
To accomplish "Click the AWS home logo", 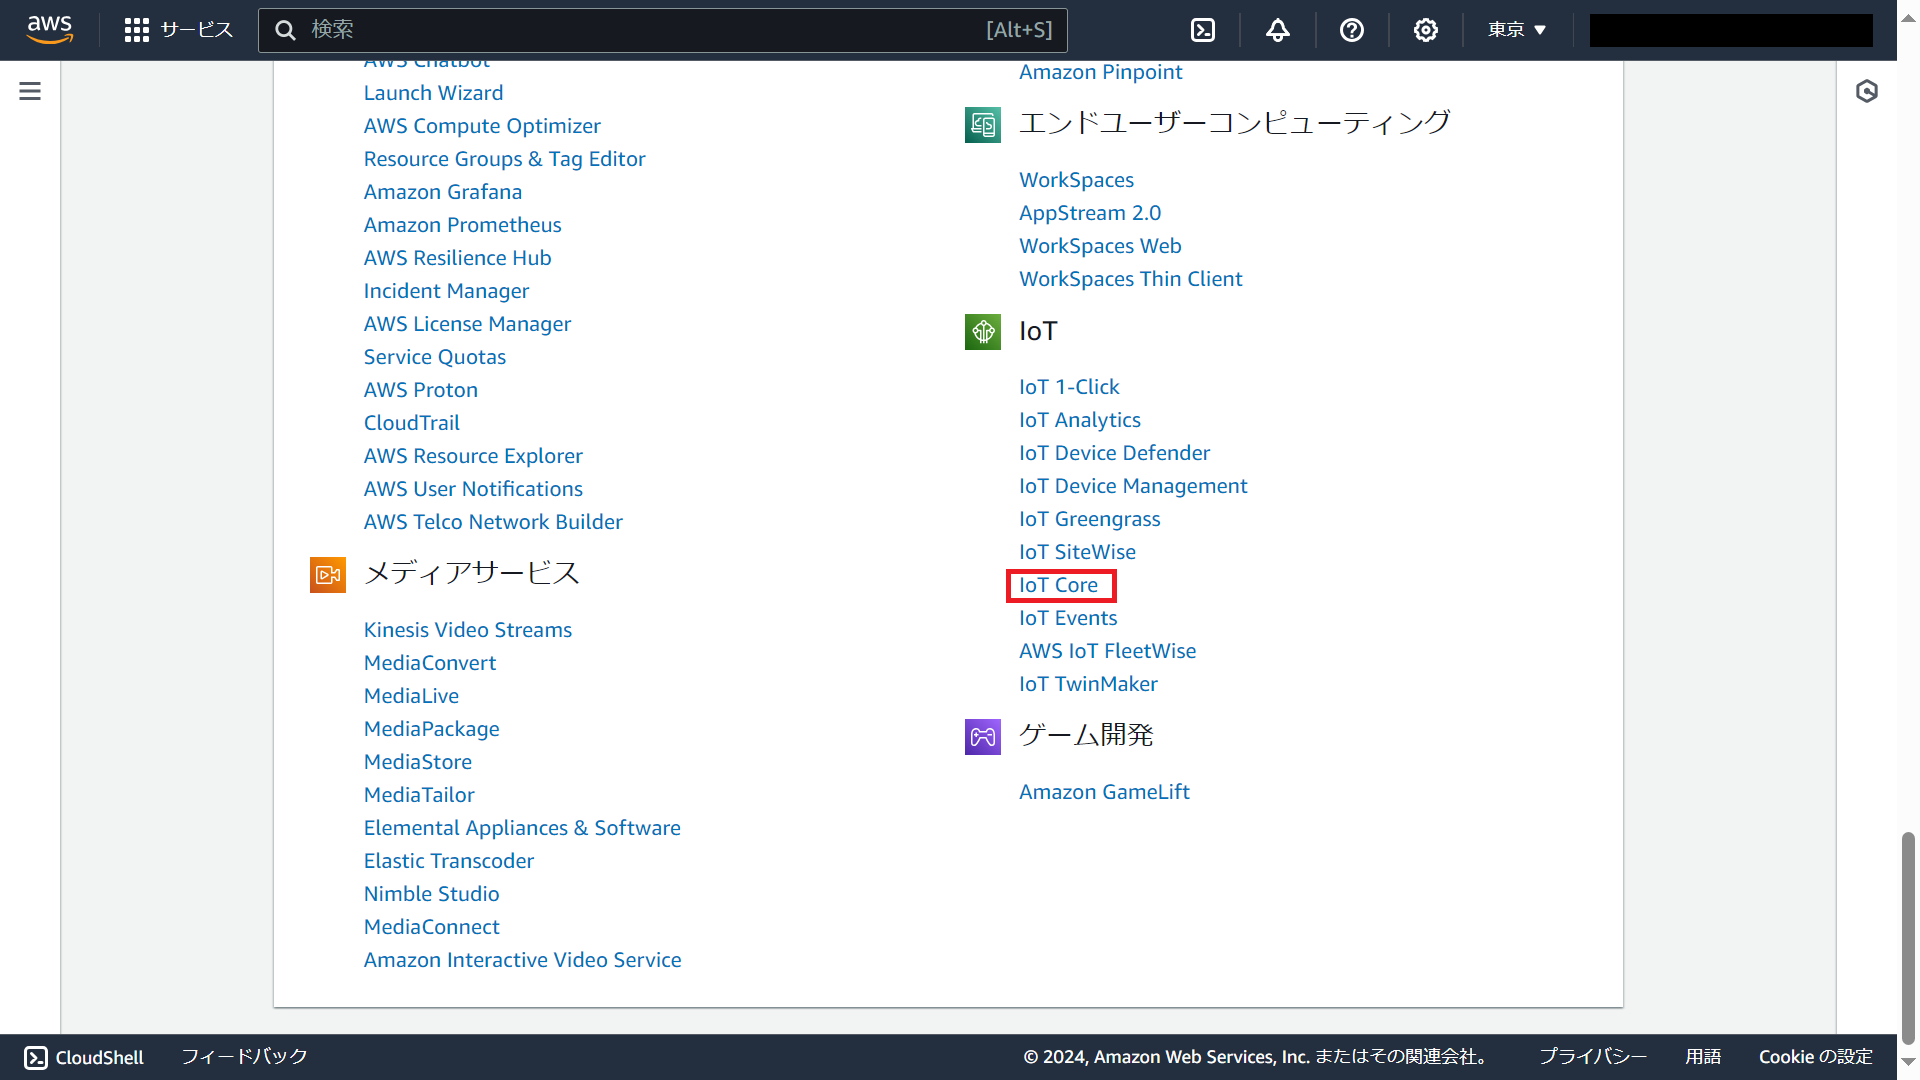I will coord(49,30).
